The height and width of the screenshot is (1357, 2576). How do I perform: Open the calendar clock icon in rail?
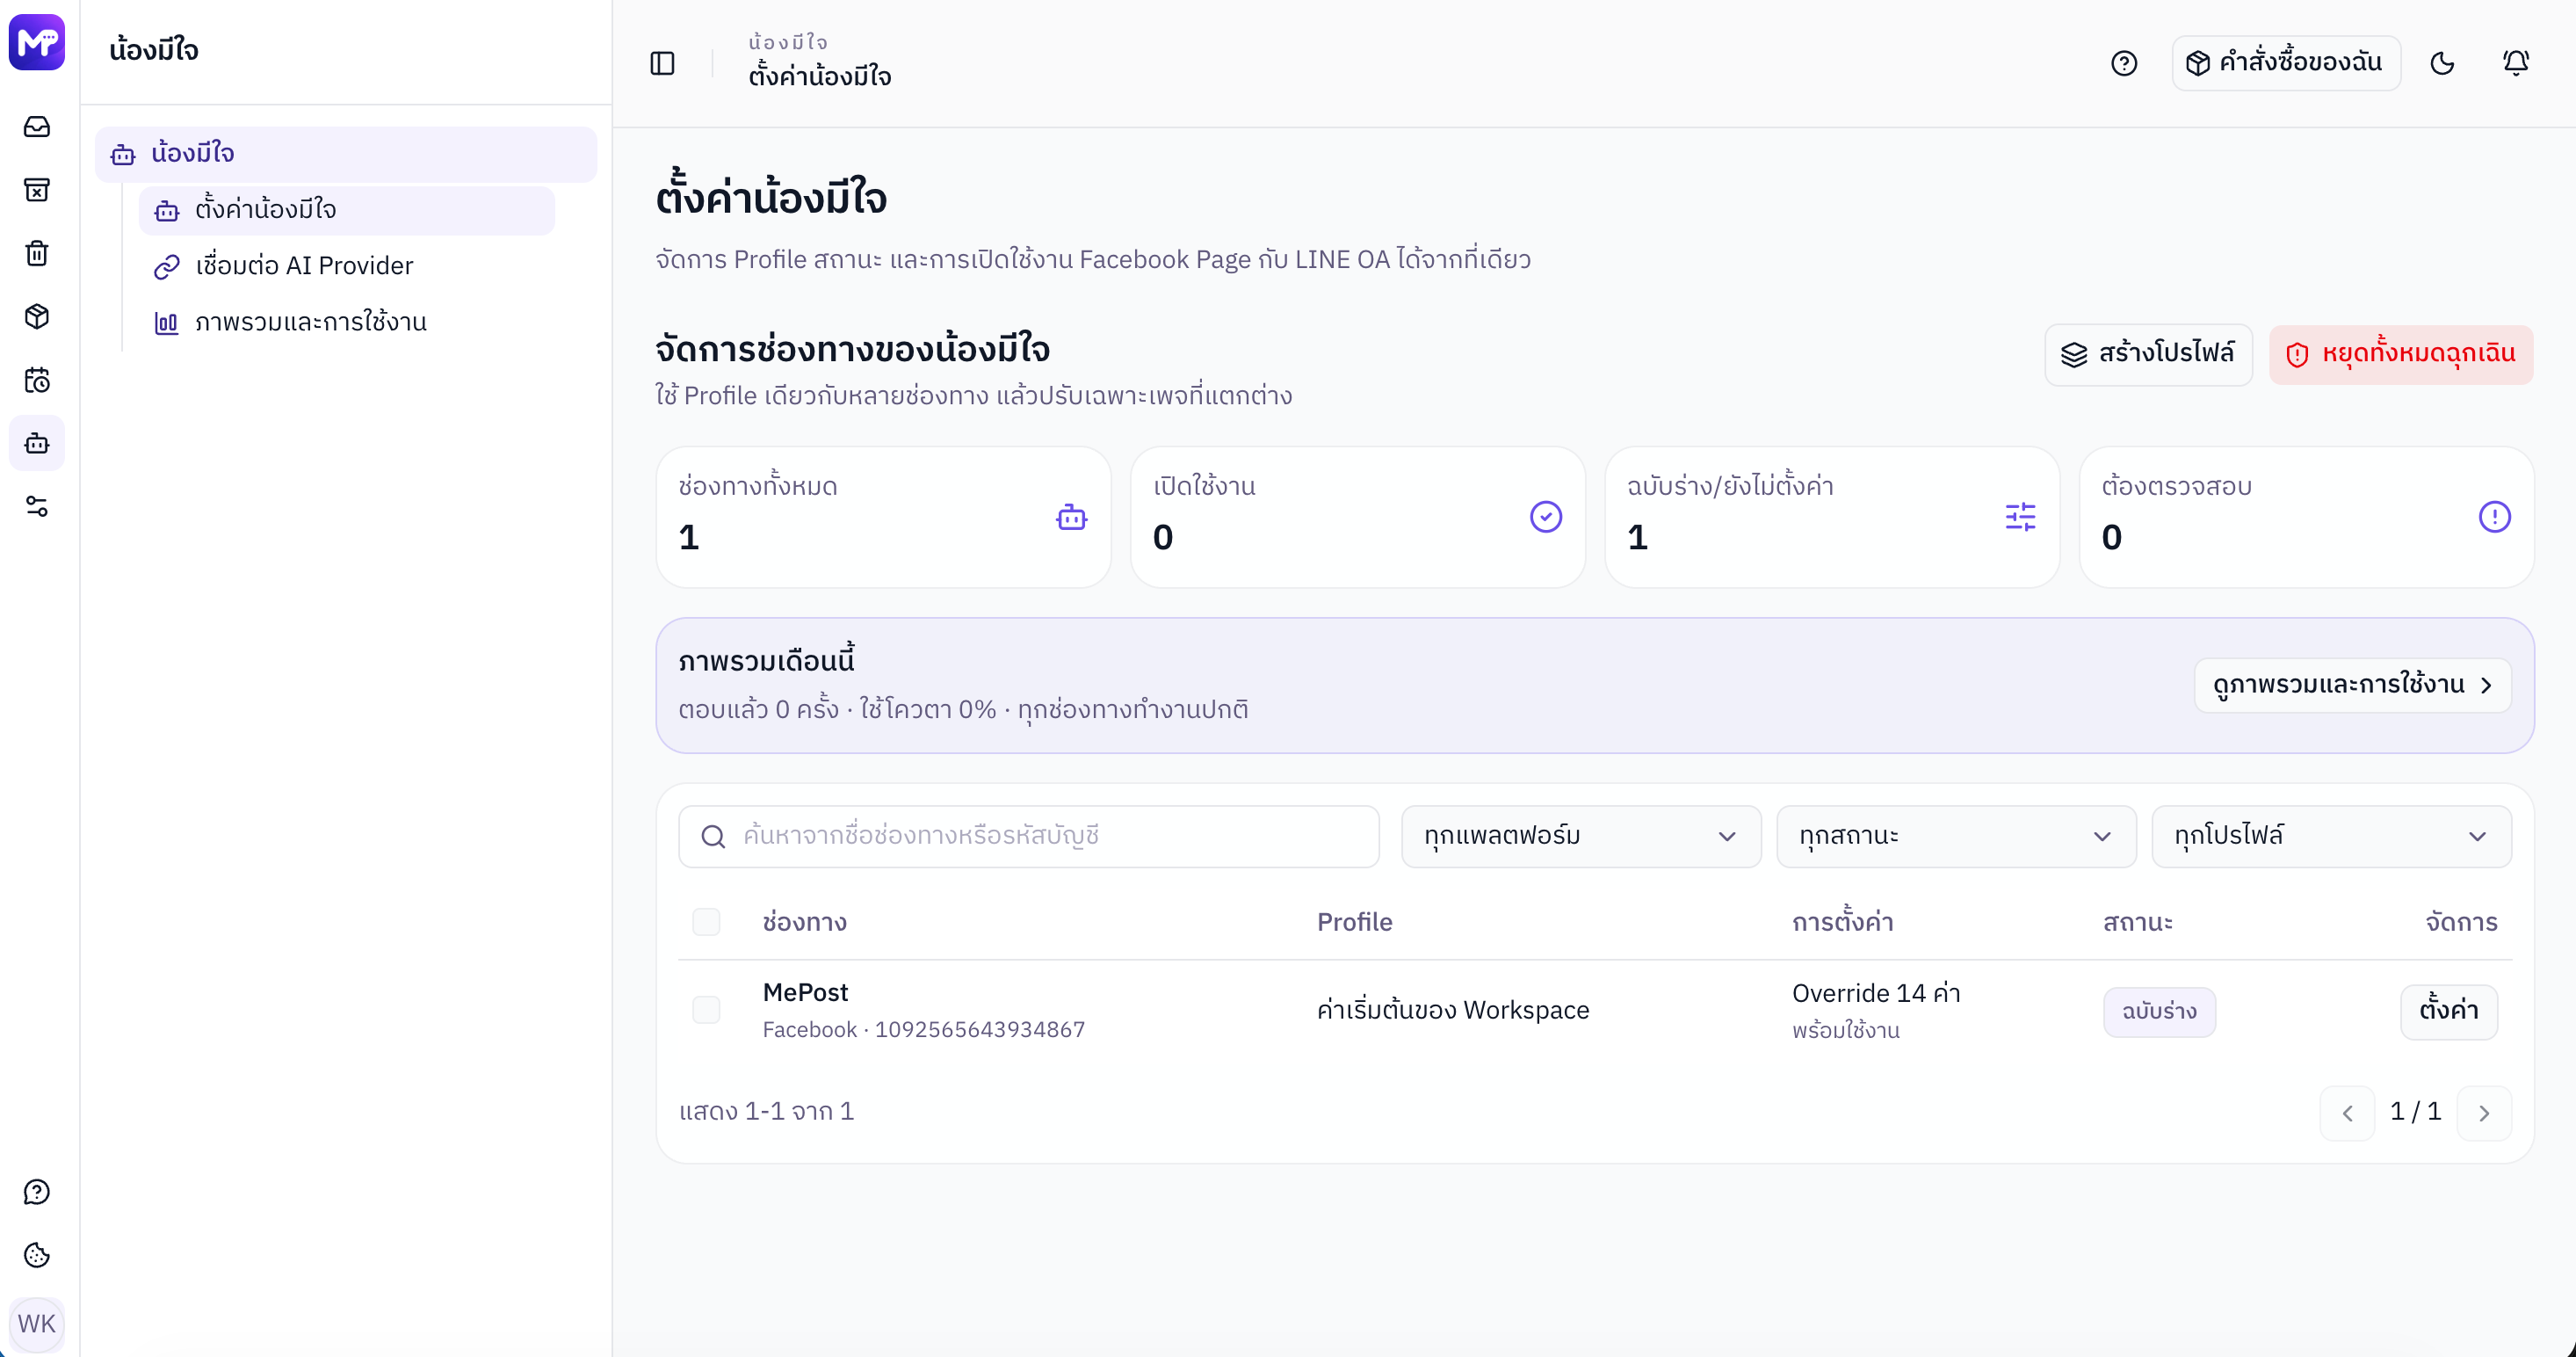pos(37,380)
